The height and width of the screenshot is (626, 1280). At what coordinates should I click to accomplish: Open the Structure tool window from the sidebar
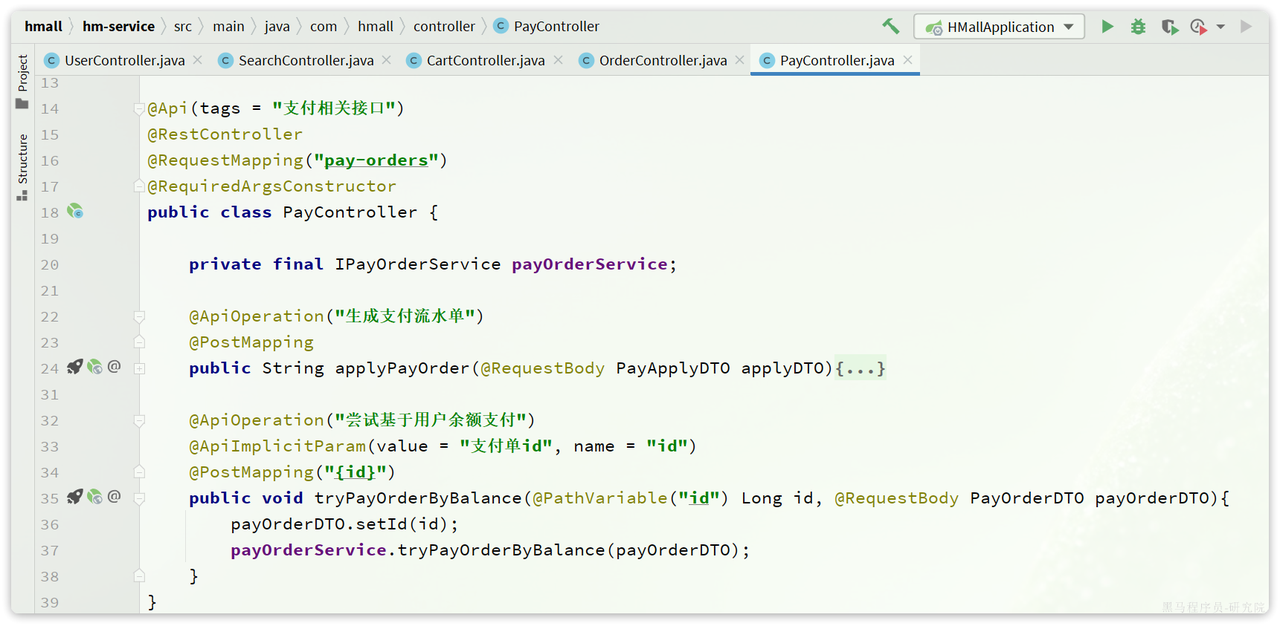(22, 168)
